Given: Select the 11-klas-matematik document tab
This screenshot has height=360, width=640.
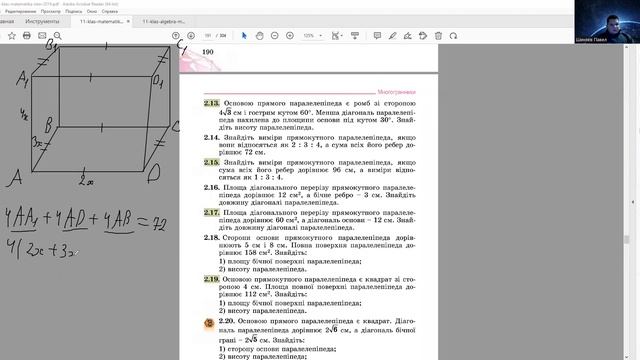Looking at the screenshot, I should point(101,21).
